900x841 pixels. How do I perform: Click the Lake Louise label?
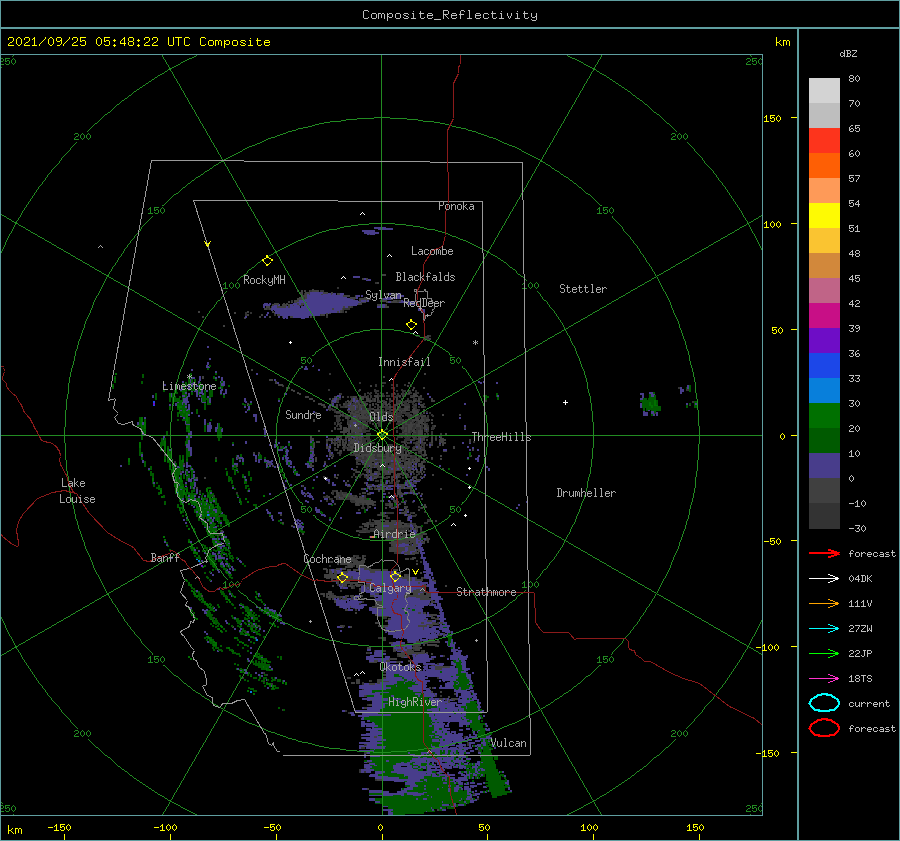point(77,491)
